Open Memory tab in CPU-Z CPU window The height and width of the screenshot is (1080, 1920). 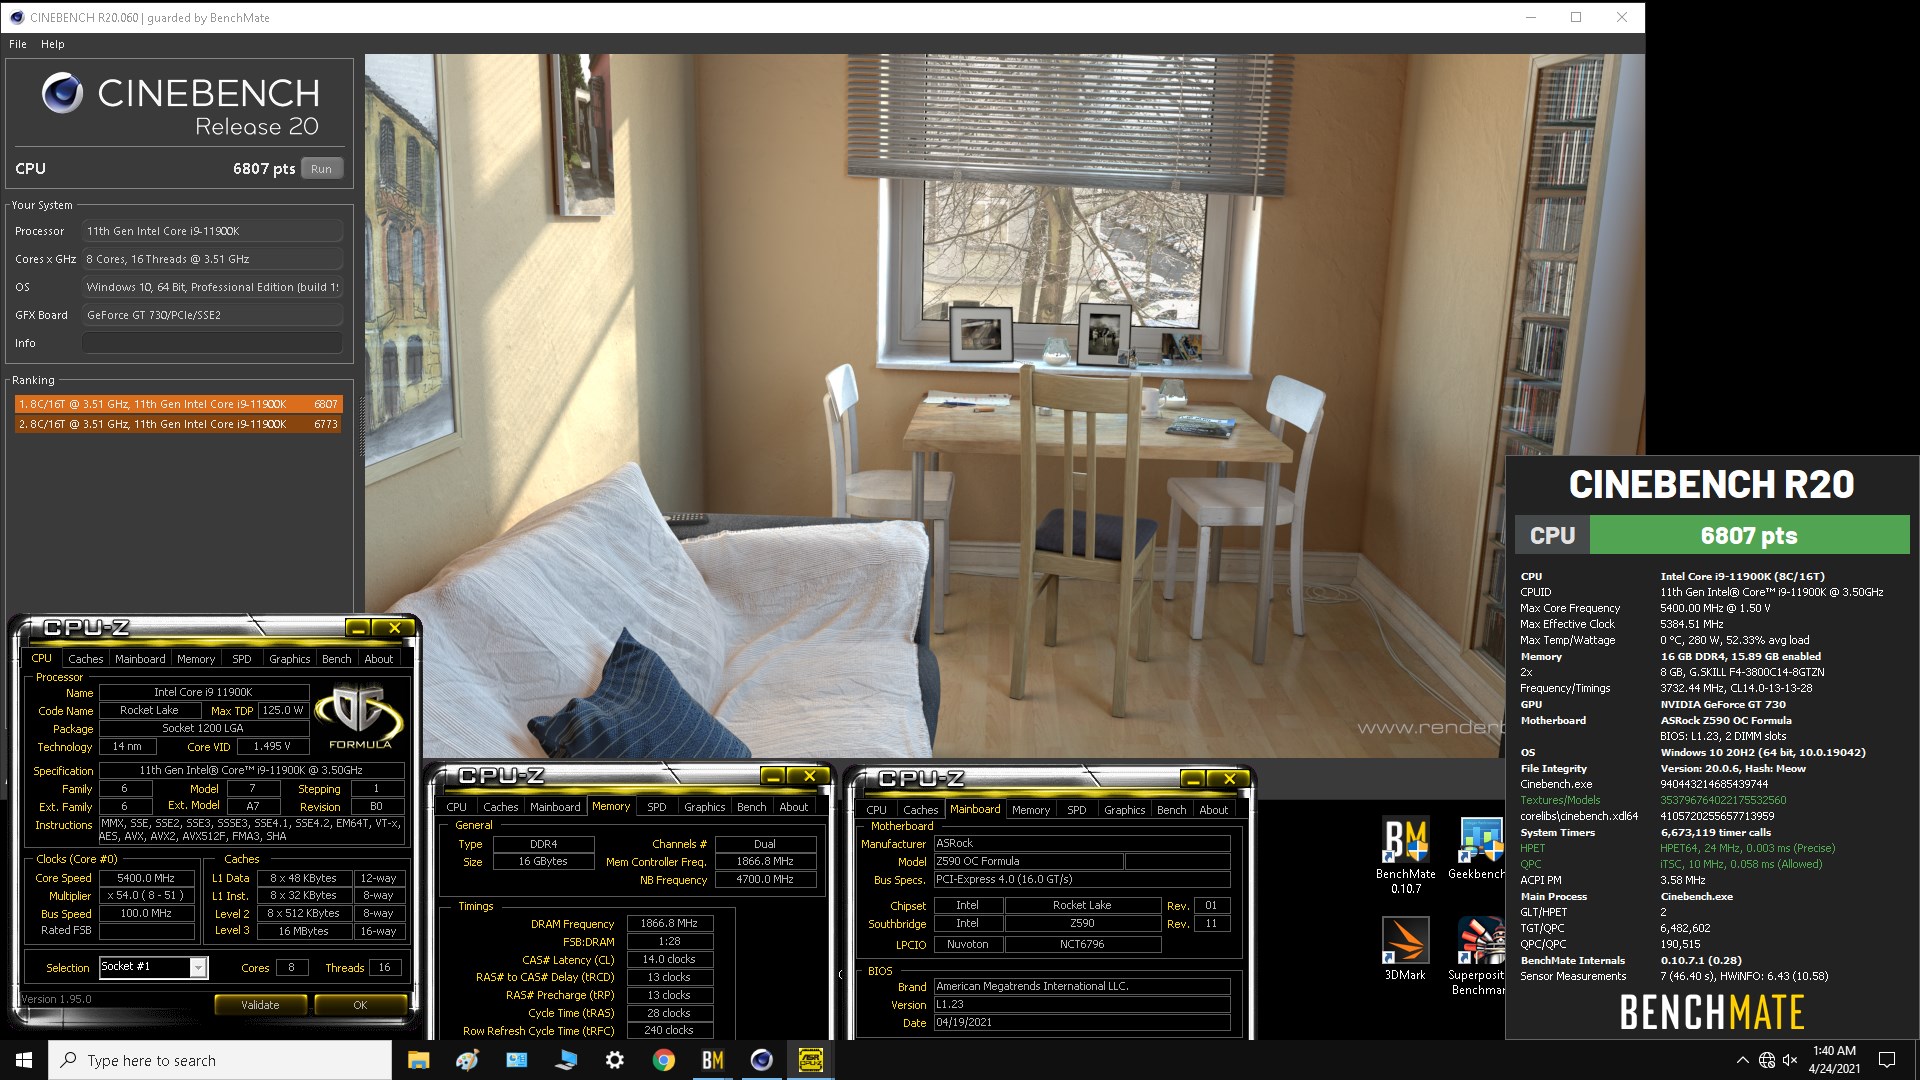(196, 659)
